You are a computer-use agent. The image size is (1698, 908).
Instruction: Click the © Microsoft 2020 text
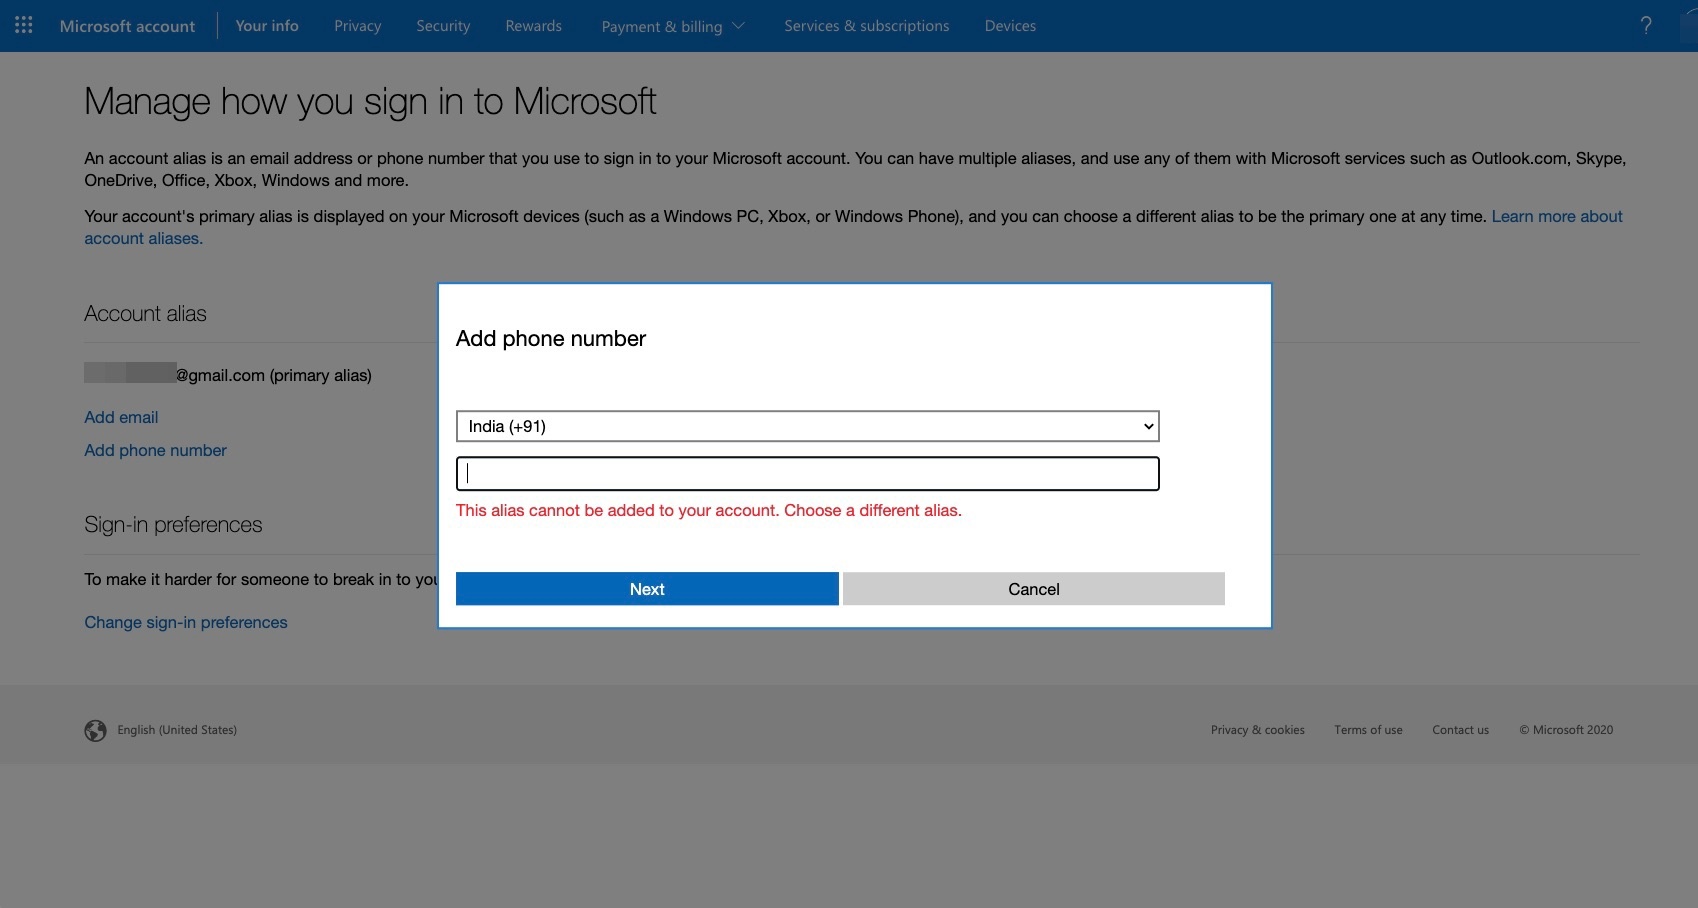(1566, 730)
